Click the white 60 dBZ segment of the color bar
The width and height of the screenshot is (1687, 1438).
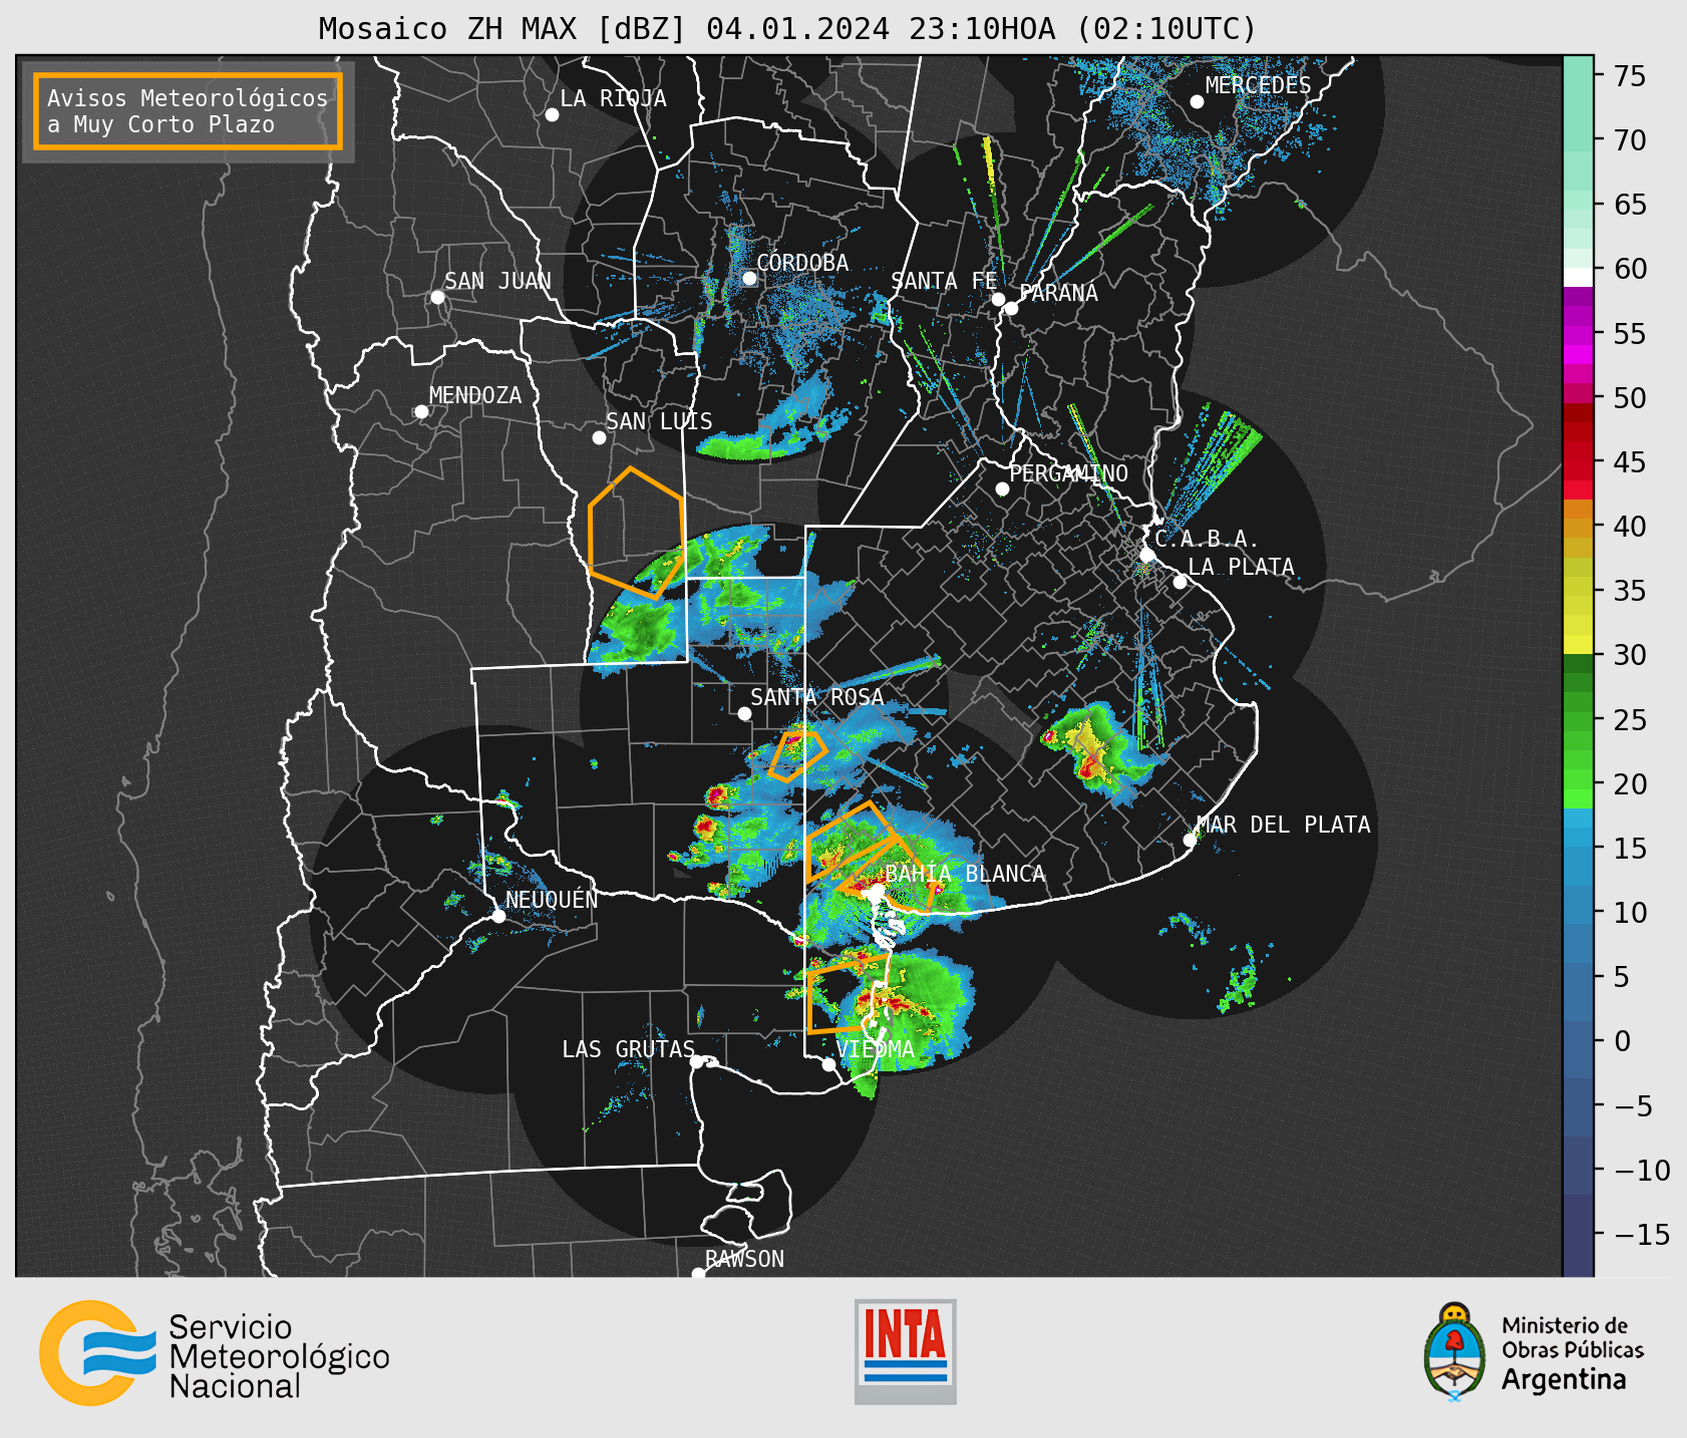coord(1578,276)
